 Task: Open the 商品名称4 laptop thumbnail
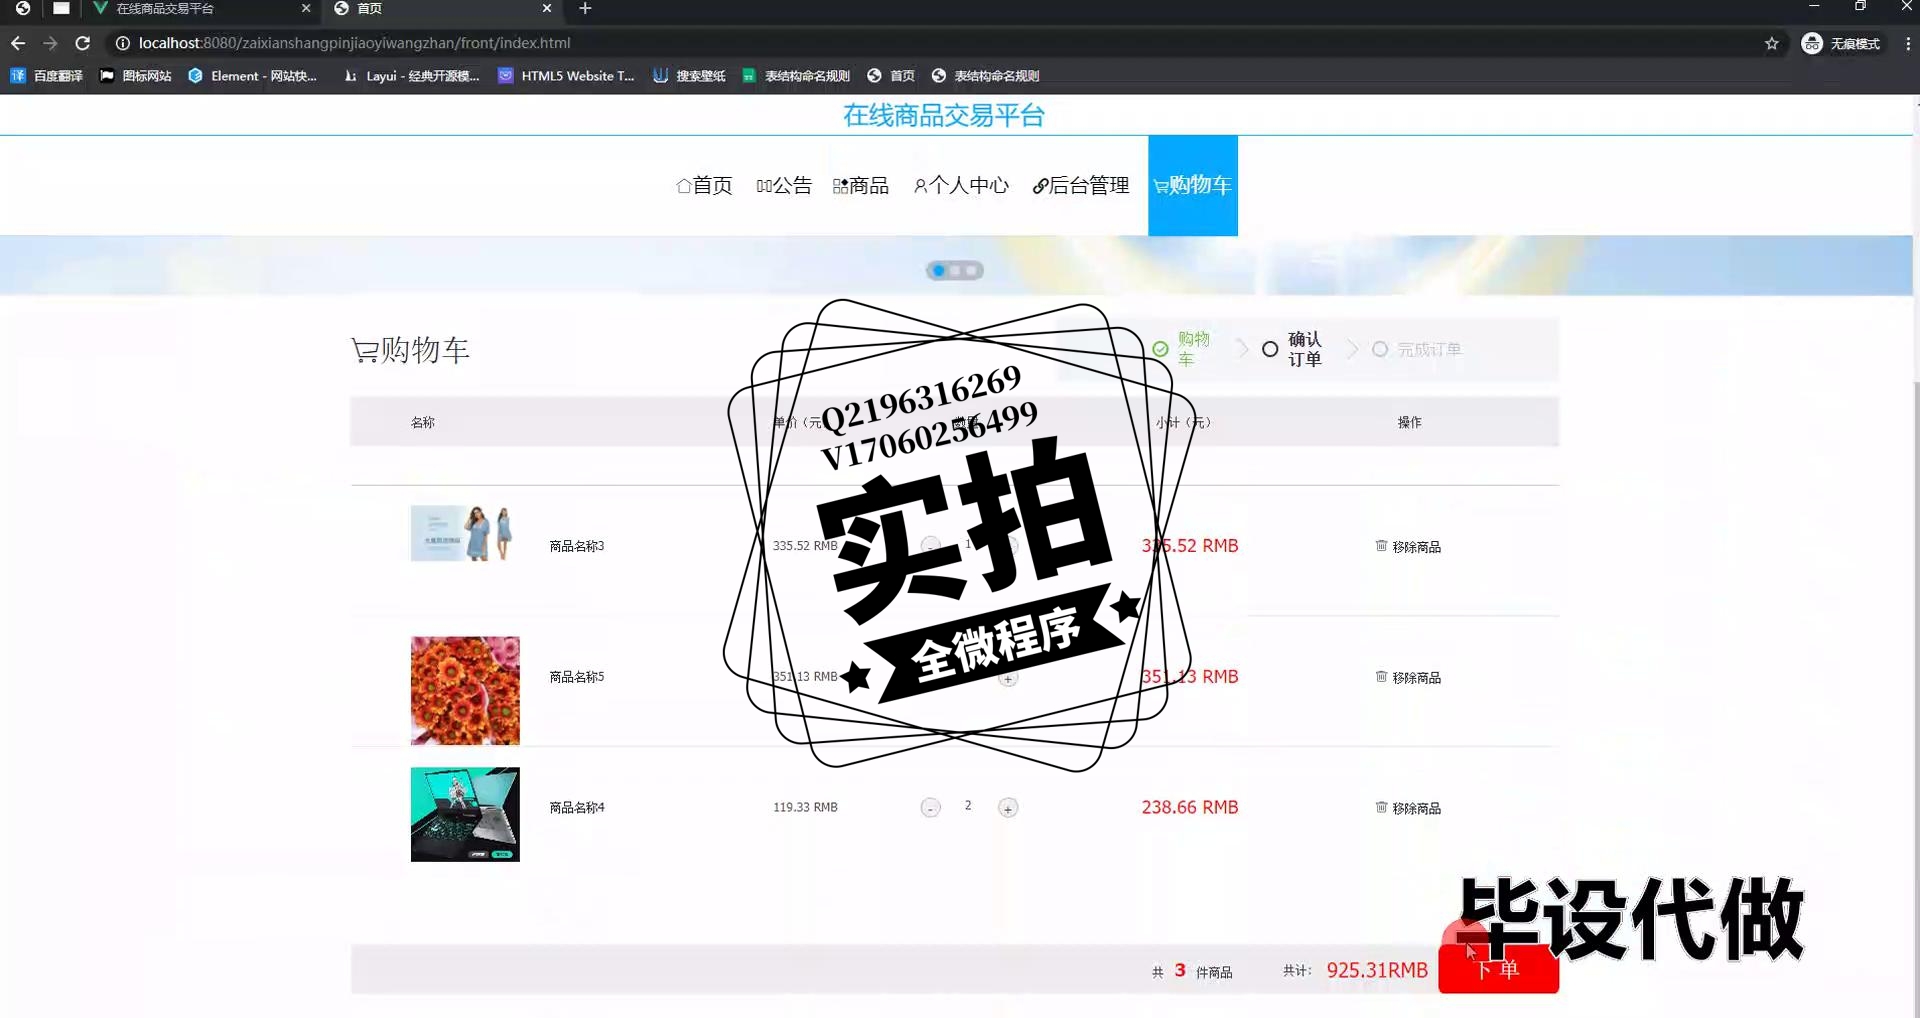coord(465,814)
